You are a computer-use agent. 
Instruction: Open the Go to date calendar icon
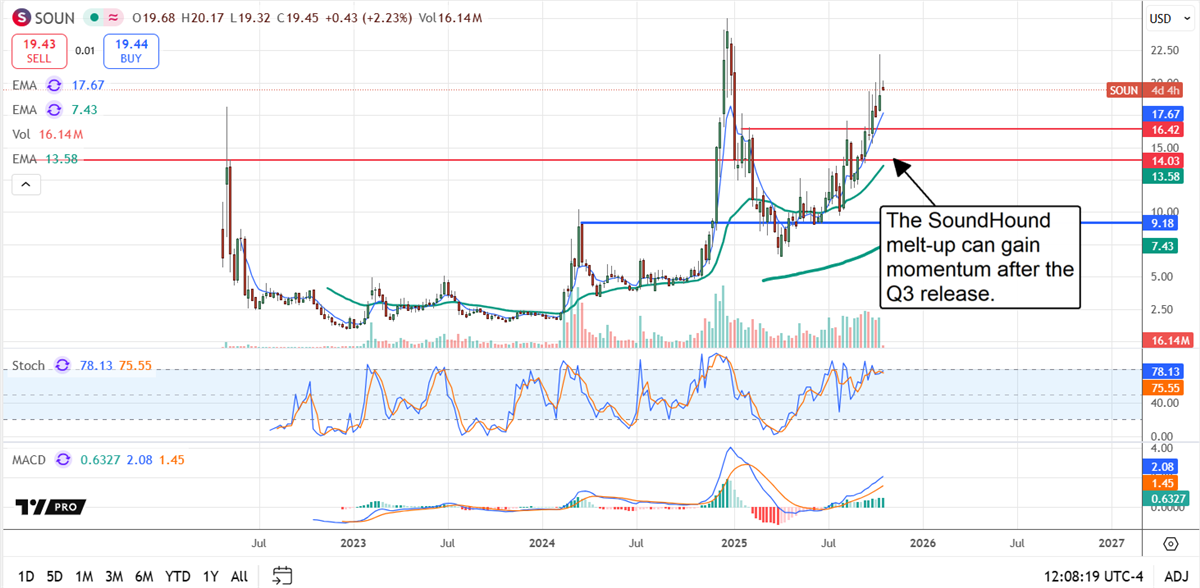[282, 575]
